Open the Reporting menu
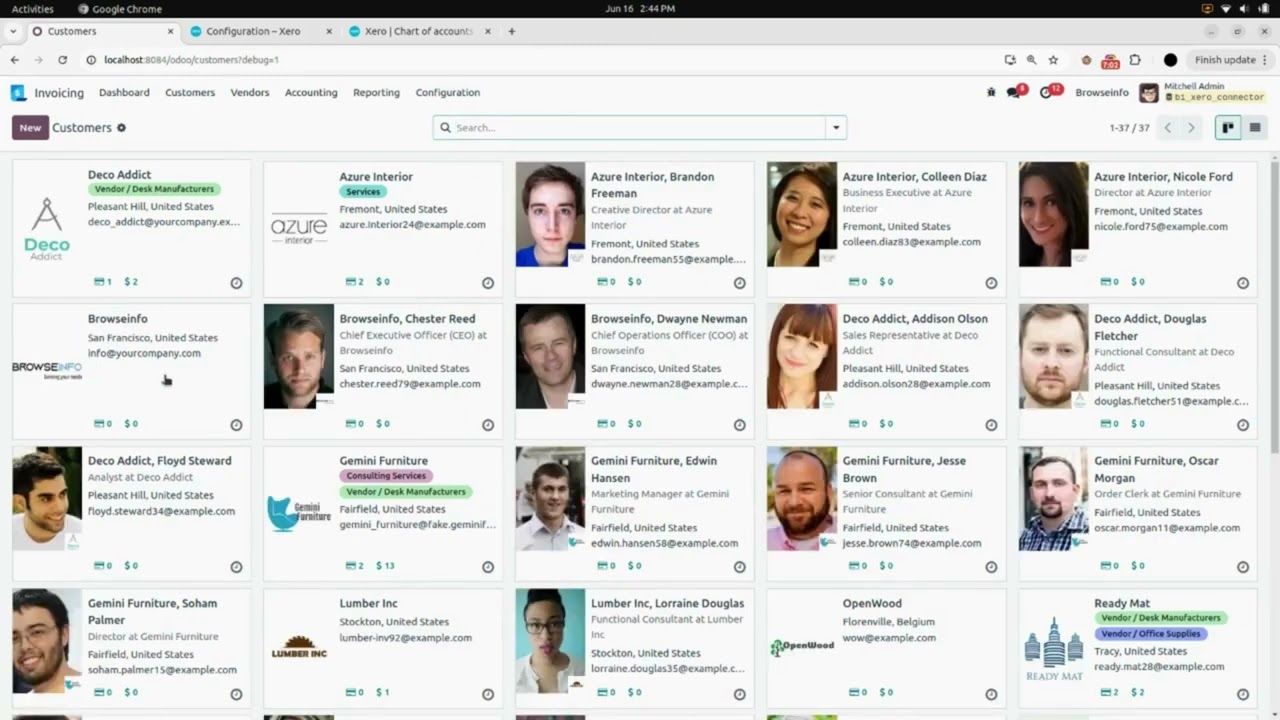The image size is (1280, 720). click(376, 92)
